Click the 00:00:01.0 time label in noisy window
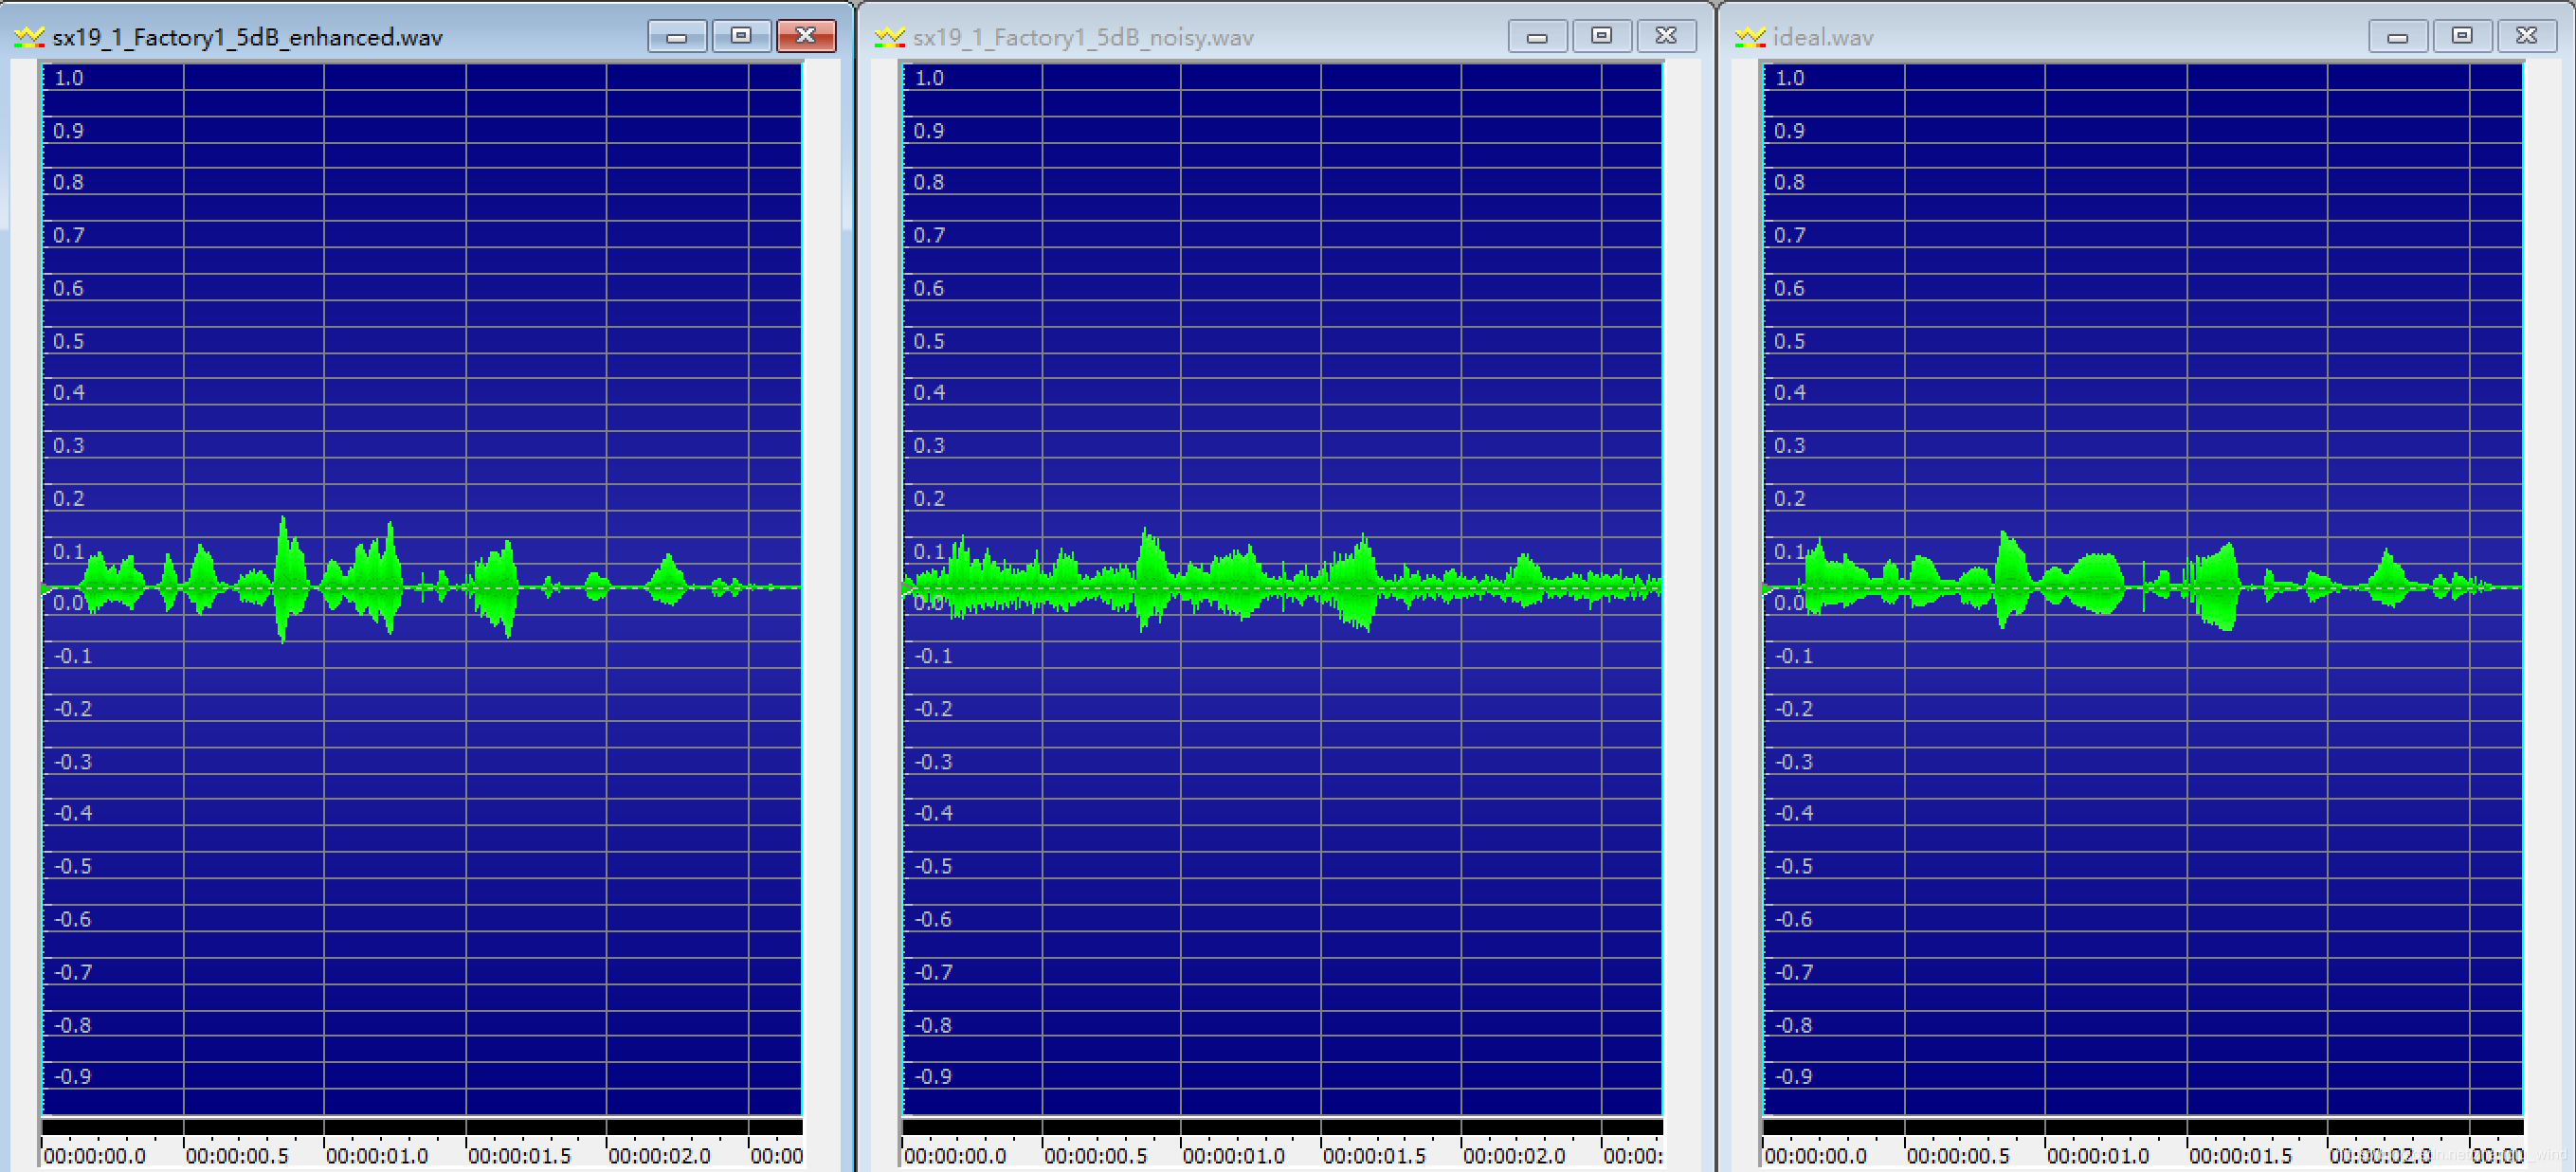 click(1234, 1156)
